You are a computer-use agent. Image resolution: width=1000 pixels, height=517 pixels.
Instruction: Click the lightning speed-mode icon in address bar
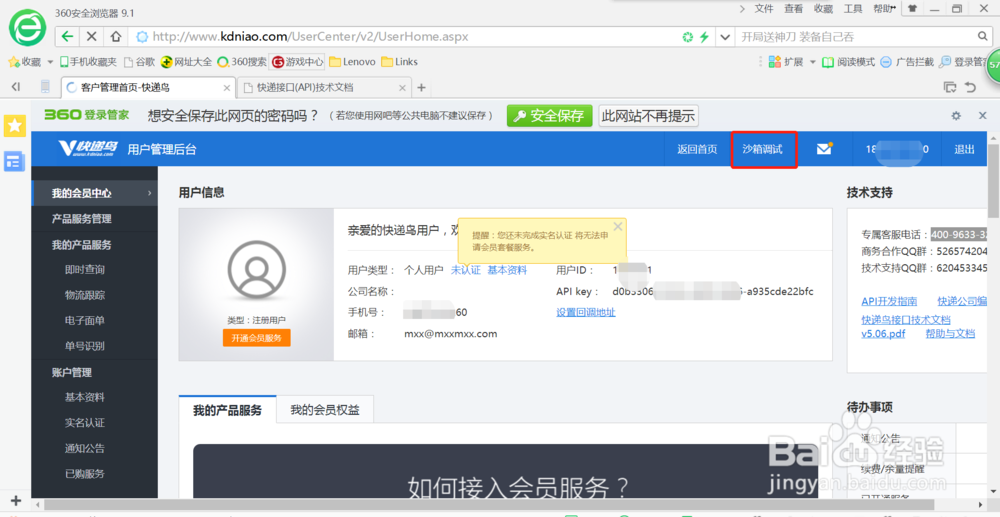coord(704,37)
